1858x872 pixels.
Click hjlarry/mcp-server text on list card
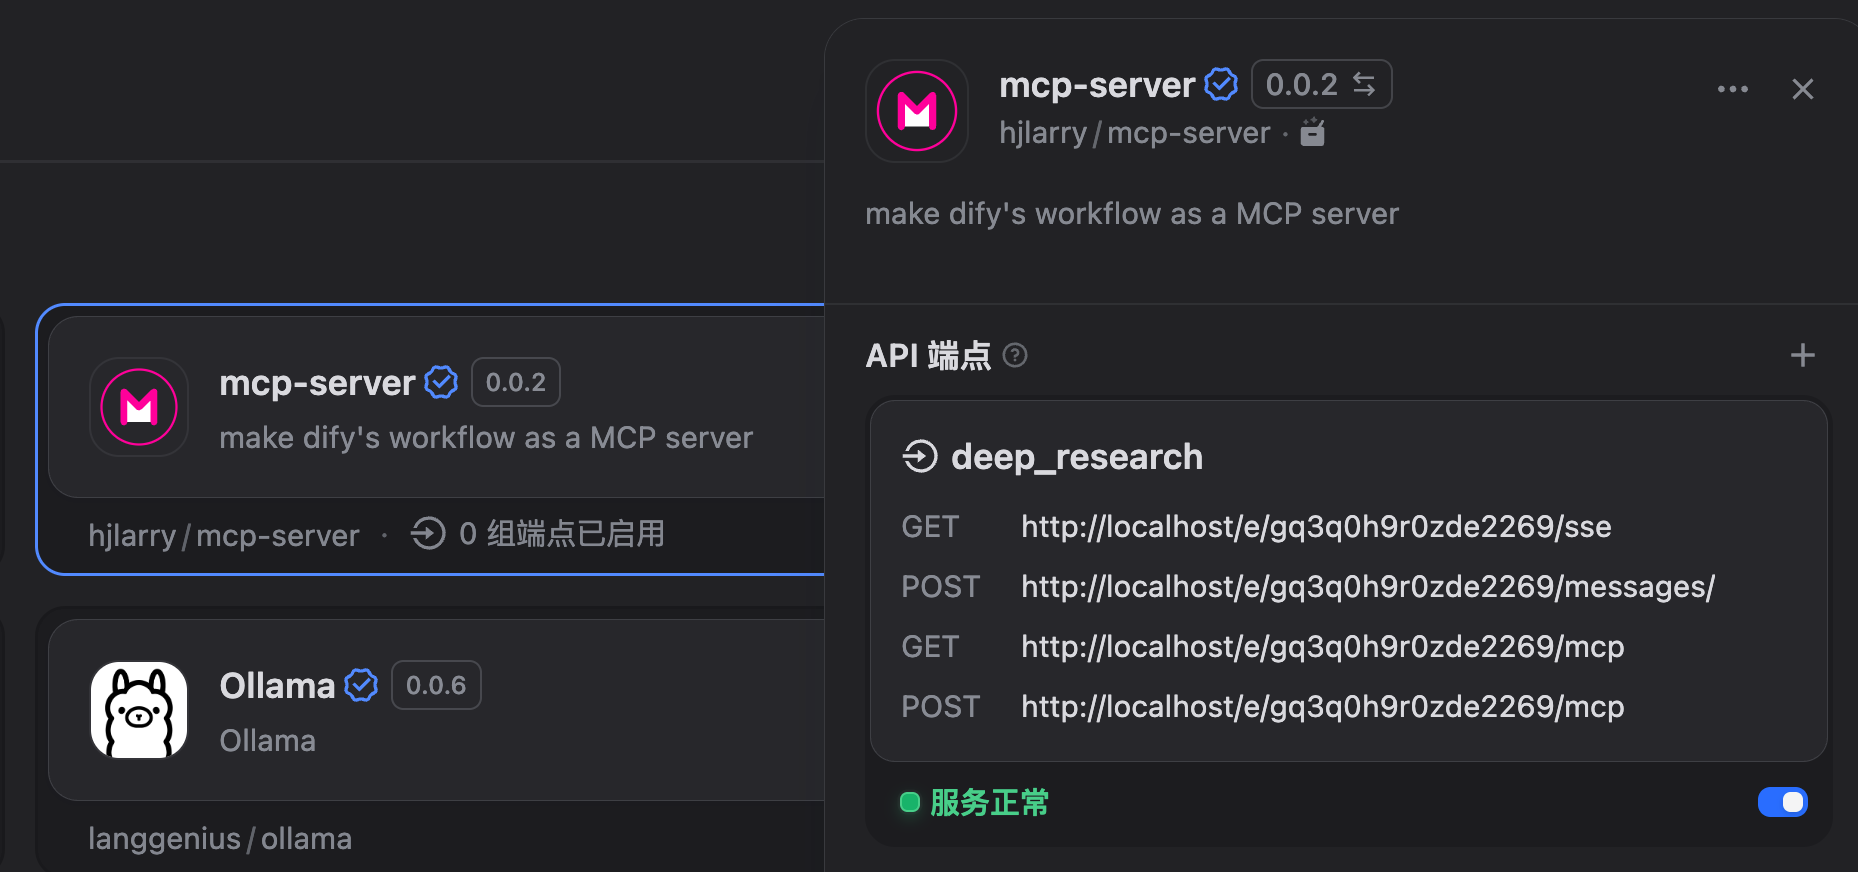coord(224,535)
